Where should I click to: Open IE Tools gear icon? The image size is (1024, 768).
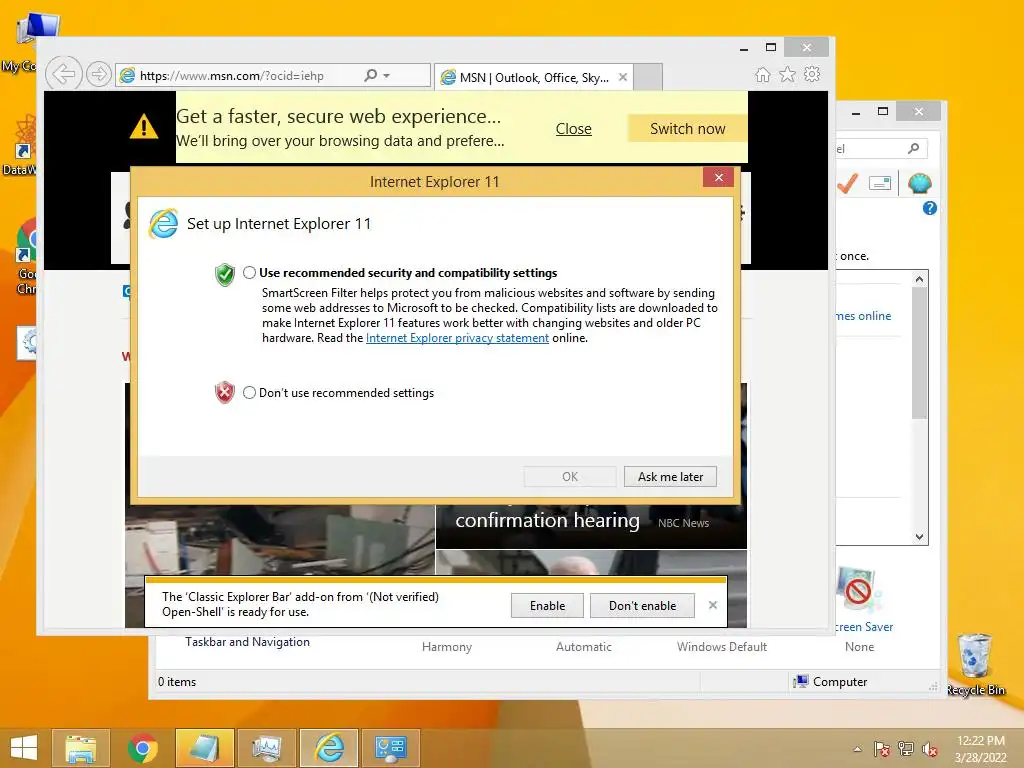coord(812,74)
